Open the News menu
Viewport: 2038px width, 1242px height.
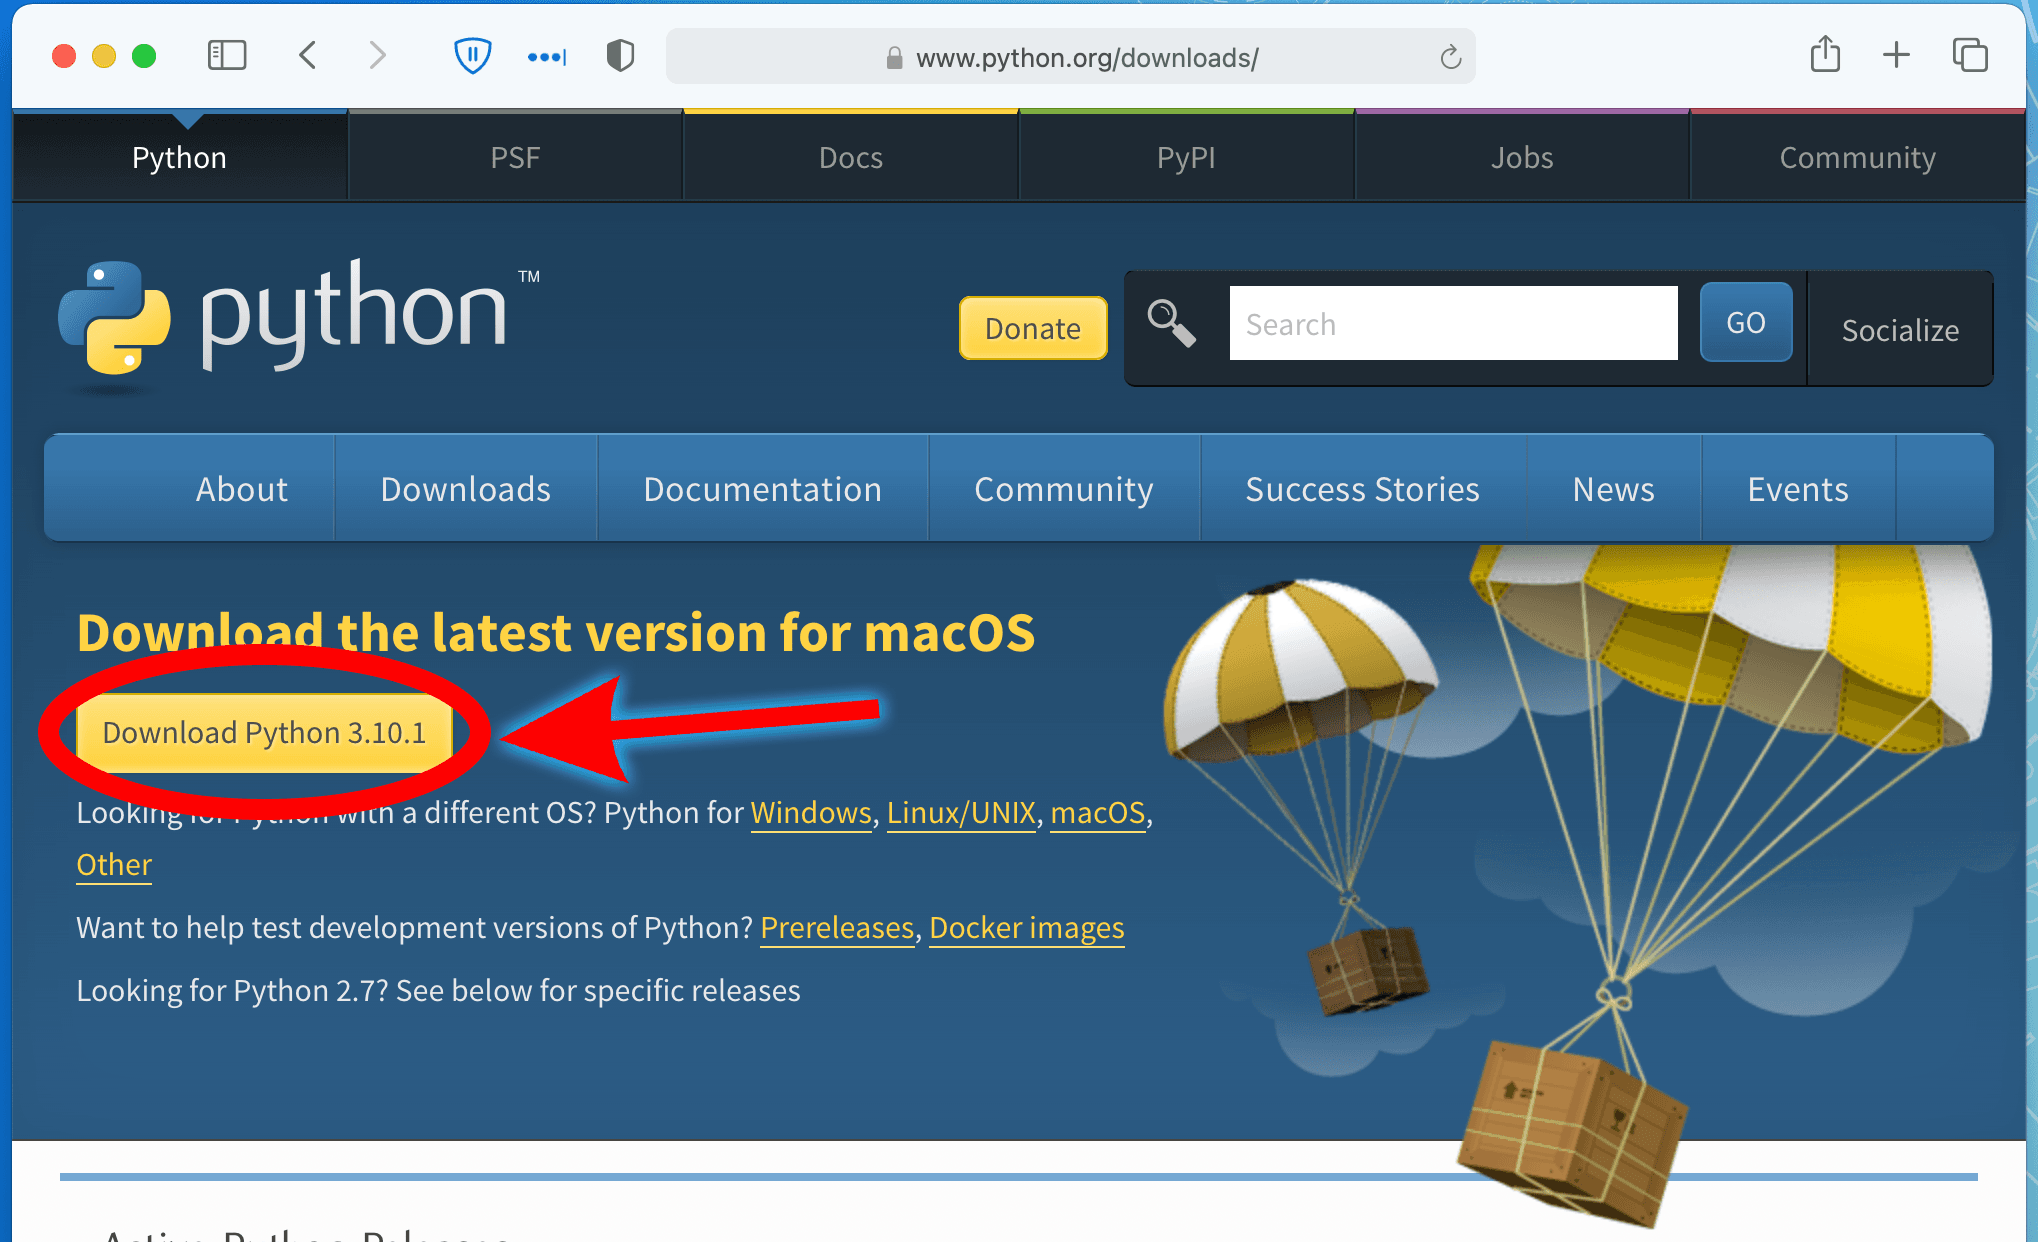pyautogui.click(x=1613, y=489)
